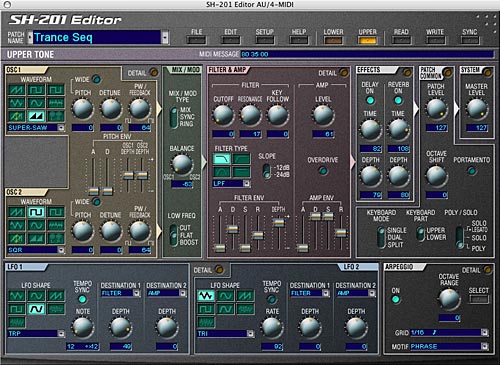500x365 pixels.
Task: Toggle LFO 1 Tempo Sync
Action: (82, 299)
